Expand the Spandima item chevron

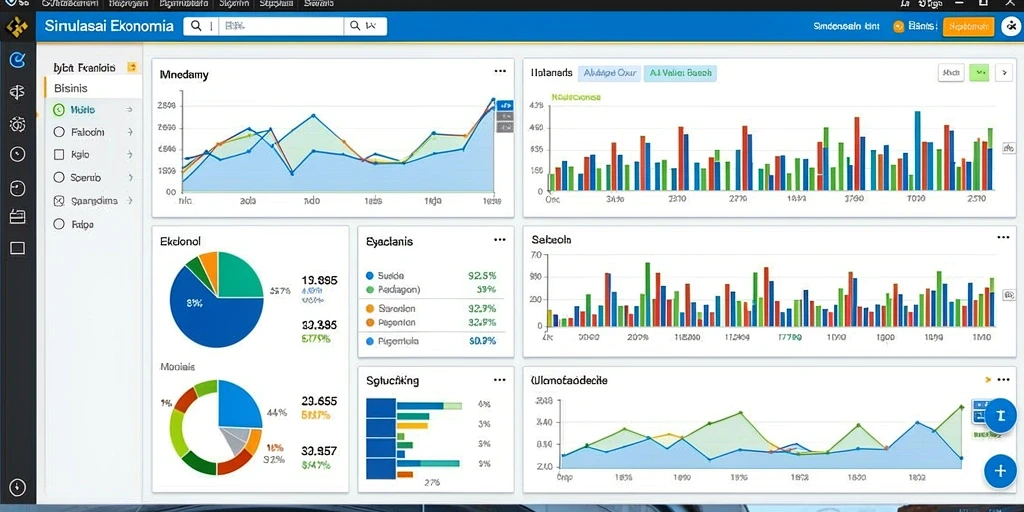[x=130, y=200]
